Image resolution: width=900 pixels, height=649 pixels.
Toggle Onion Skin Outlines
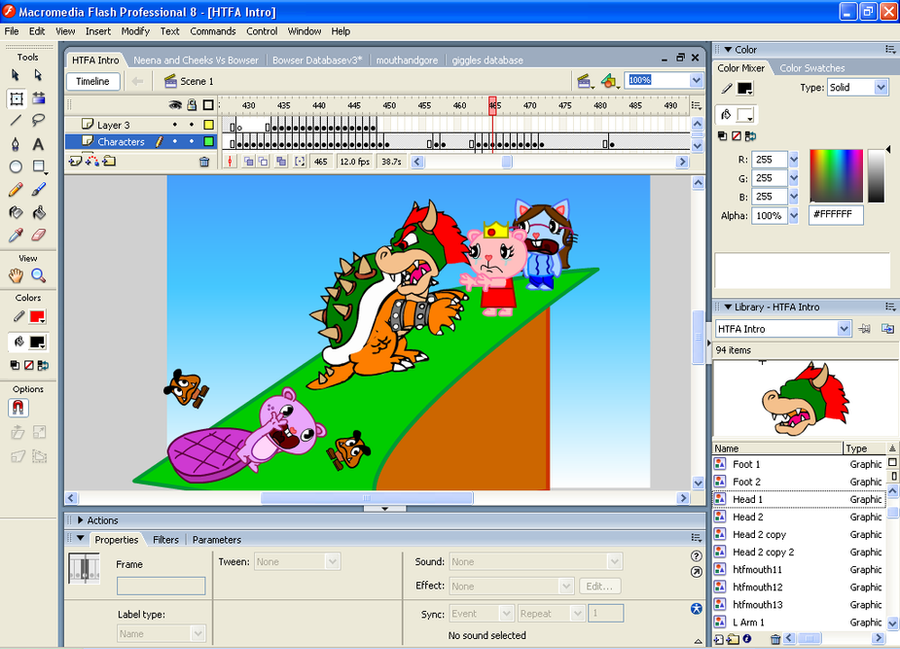(x=262, y=162)
